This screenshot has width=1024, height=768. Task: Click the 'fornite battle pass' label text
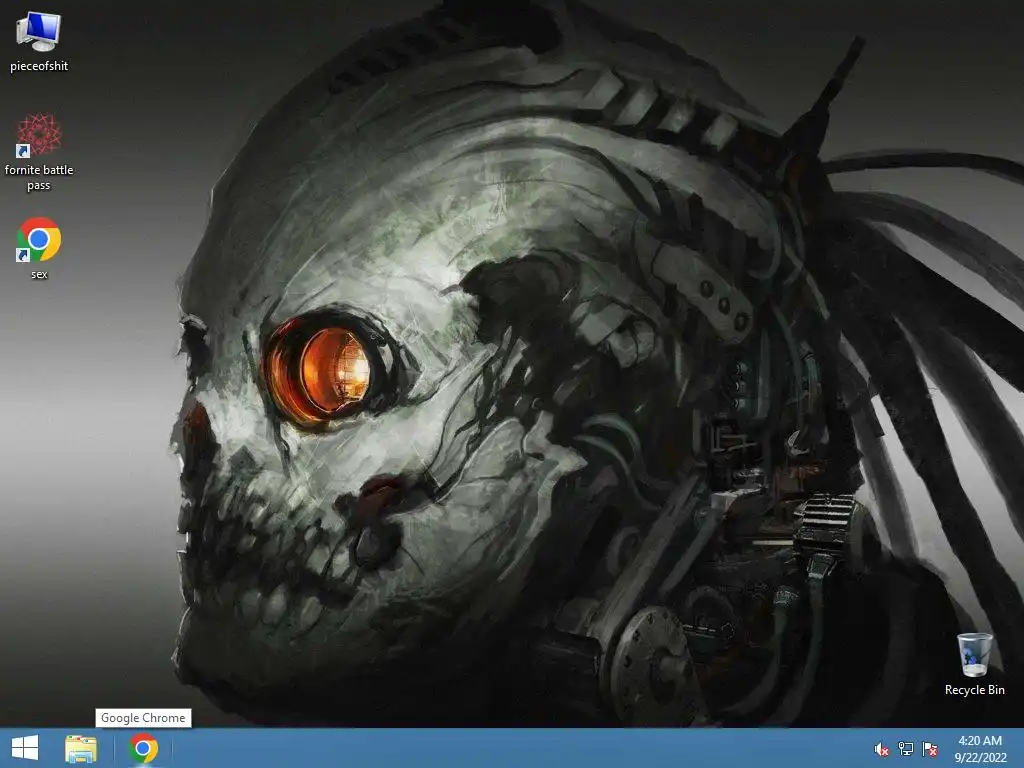point(39,177)
